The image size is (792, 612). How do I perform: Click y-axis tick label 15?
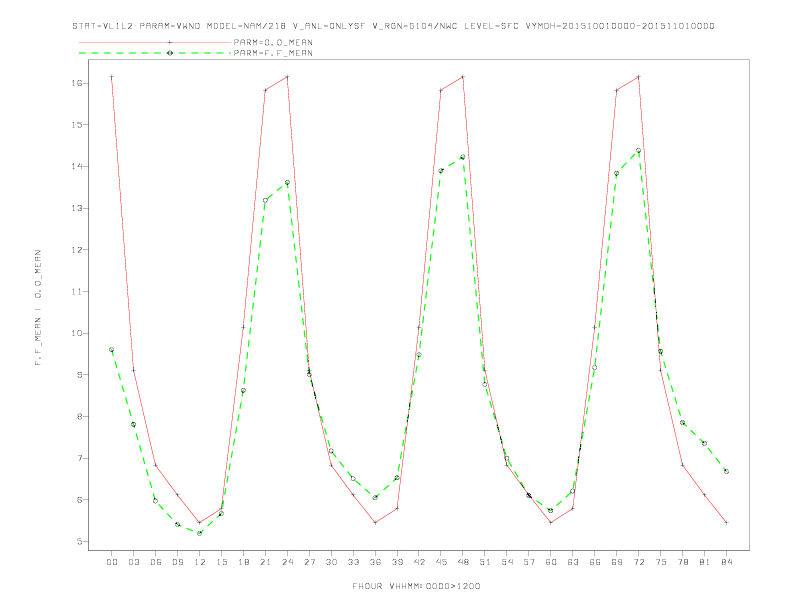77,125
